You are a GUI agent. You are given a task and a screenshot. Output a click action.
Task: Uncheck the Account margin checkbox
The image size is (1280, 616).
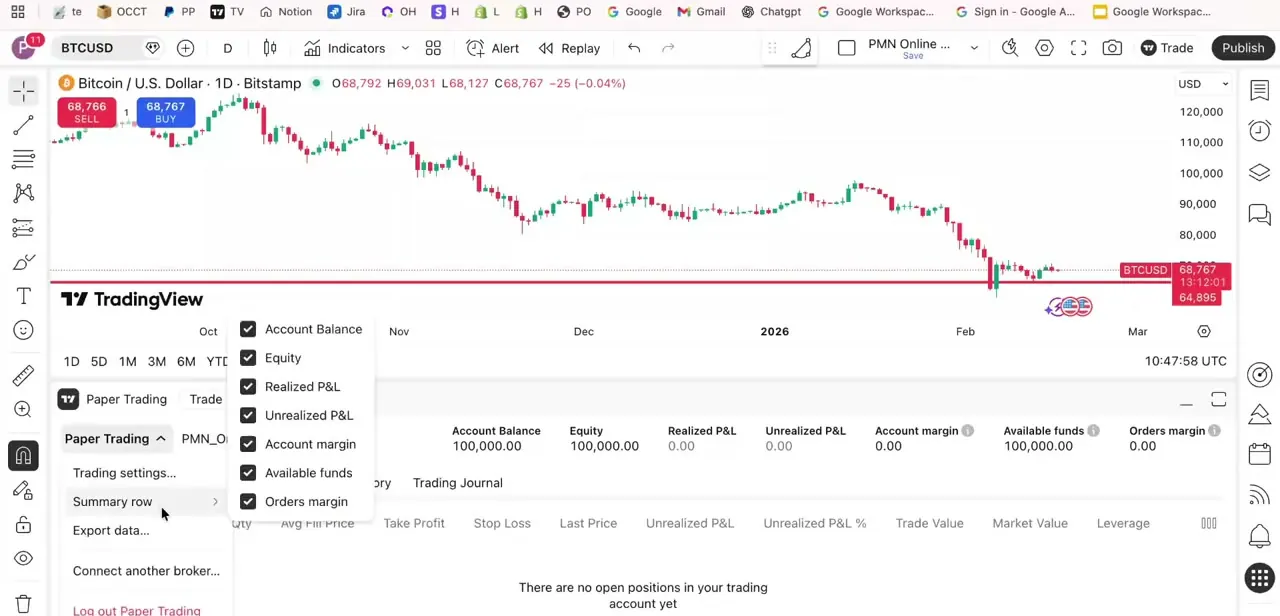point(248,444)
